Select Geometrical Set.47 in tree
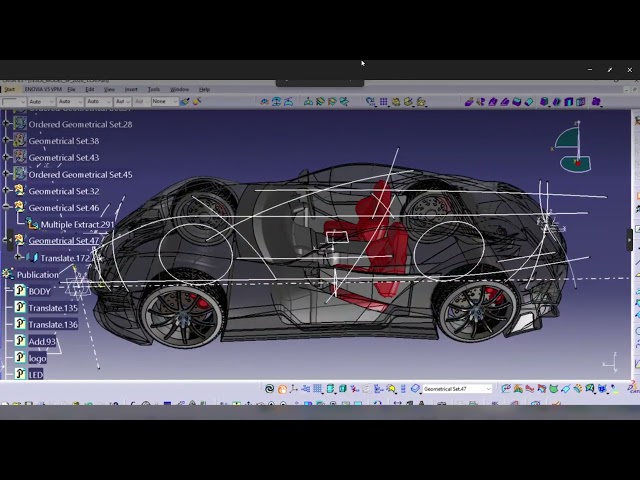Image resolution: width=640 pixels, height=480 pixels. (x=64, y=241)
